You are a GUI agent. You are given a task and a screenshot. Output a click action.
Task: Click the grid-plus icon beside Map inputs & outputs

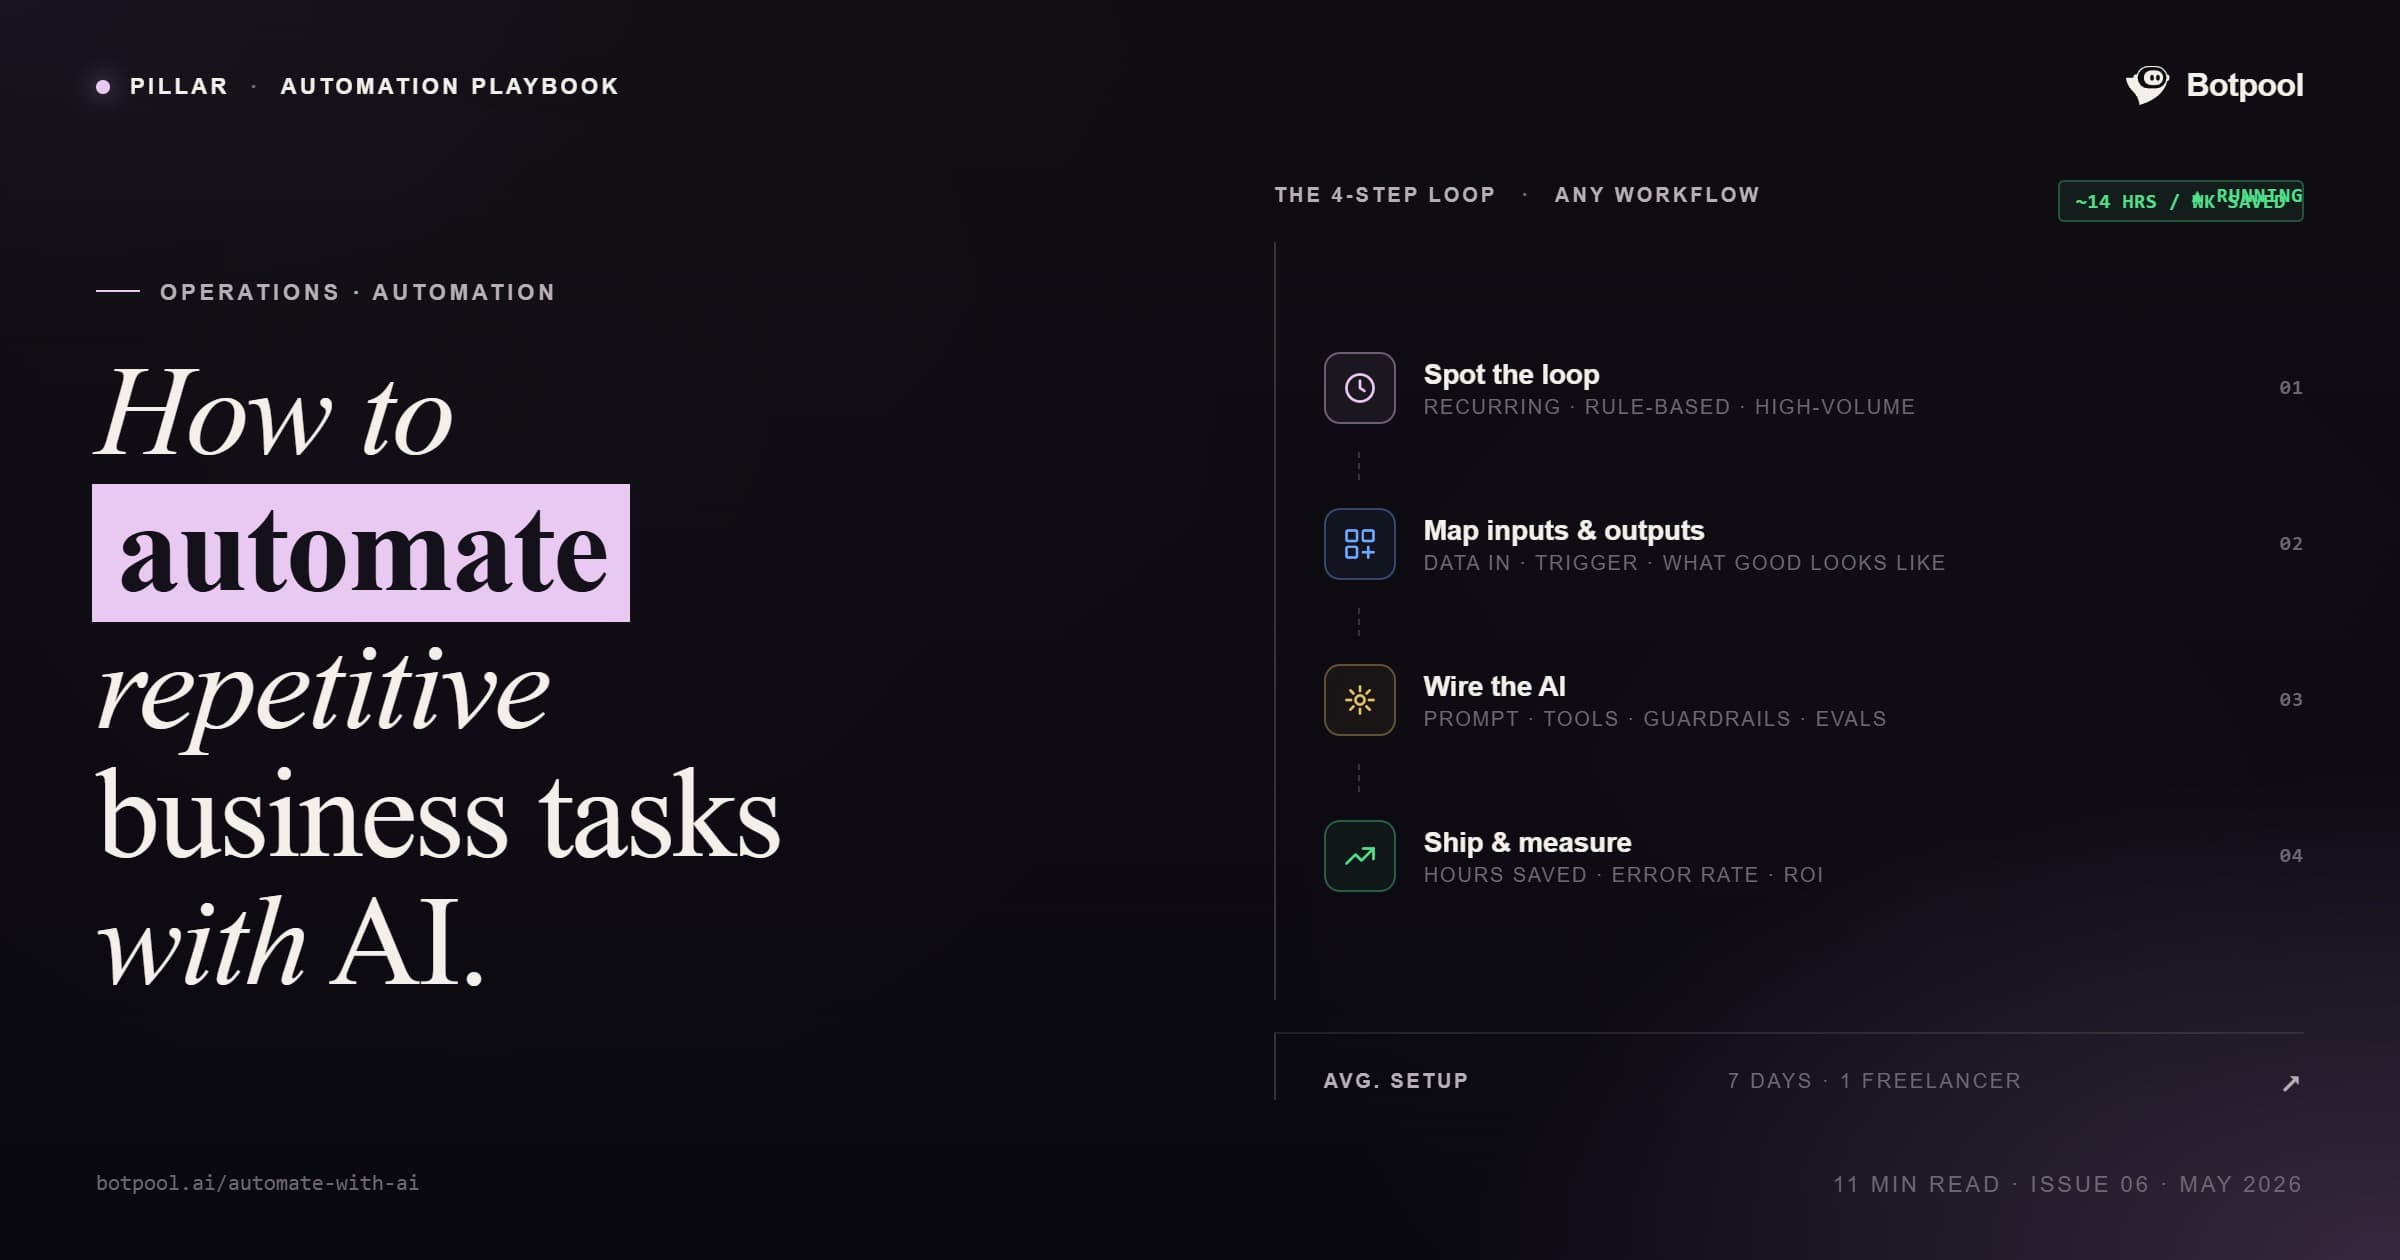tap(1359, 544)
